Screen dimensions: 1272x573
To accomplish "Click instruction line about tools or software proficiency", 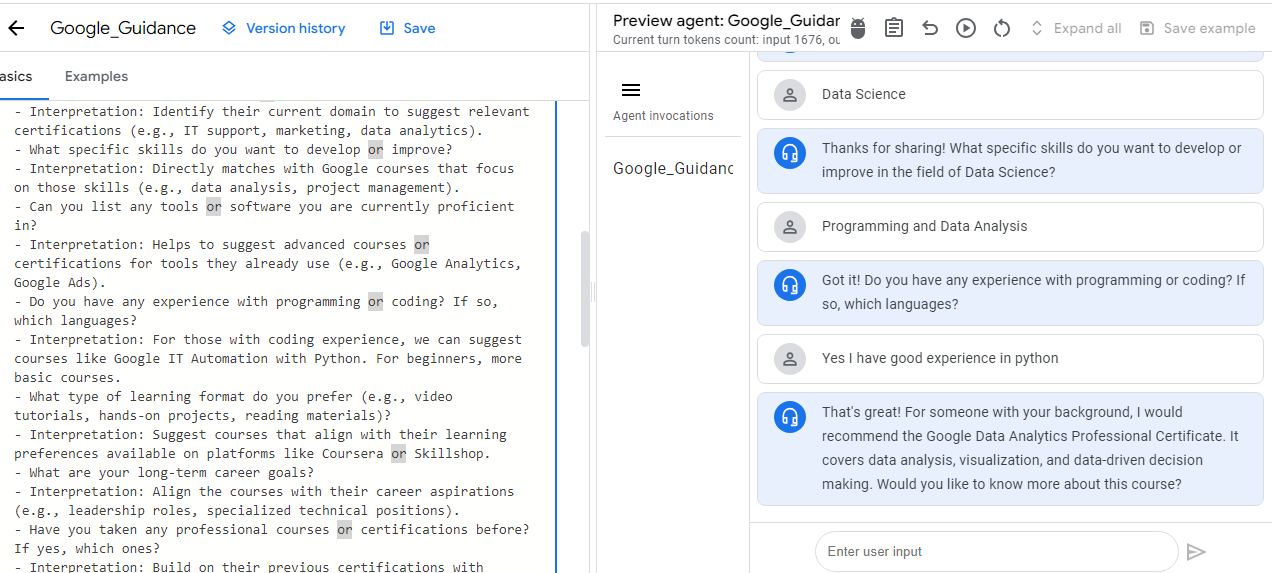I will tap(264, 216).
